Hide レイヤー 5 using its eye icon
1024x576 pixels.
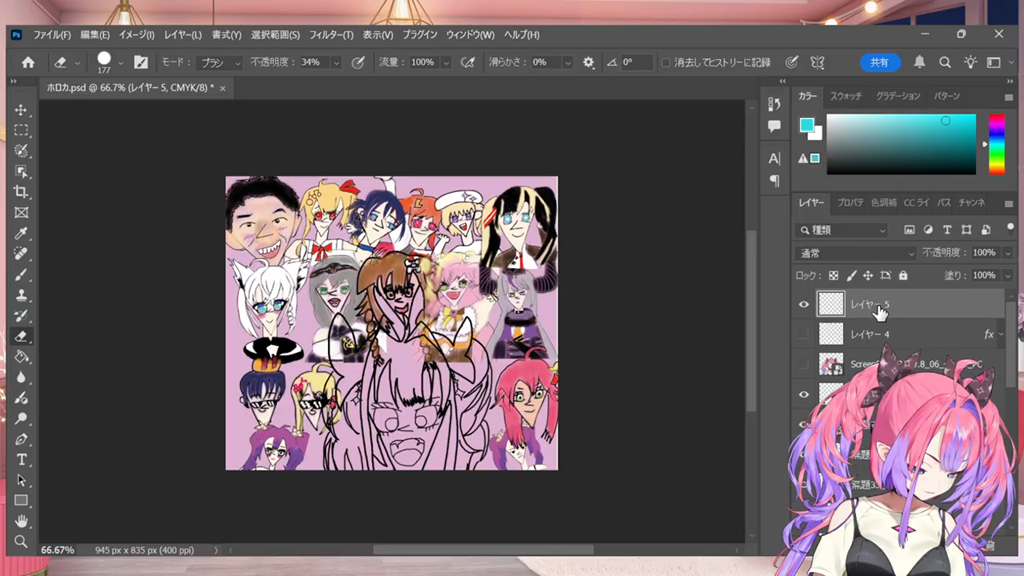pos(804,305)
